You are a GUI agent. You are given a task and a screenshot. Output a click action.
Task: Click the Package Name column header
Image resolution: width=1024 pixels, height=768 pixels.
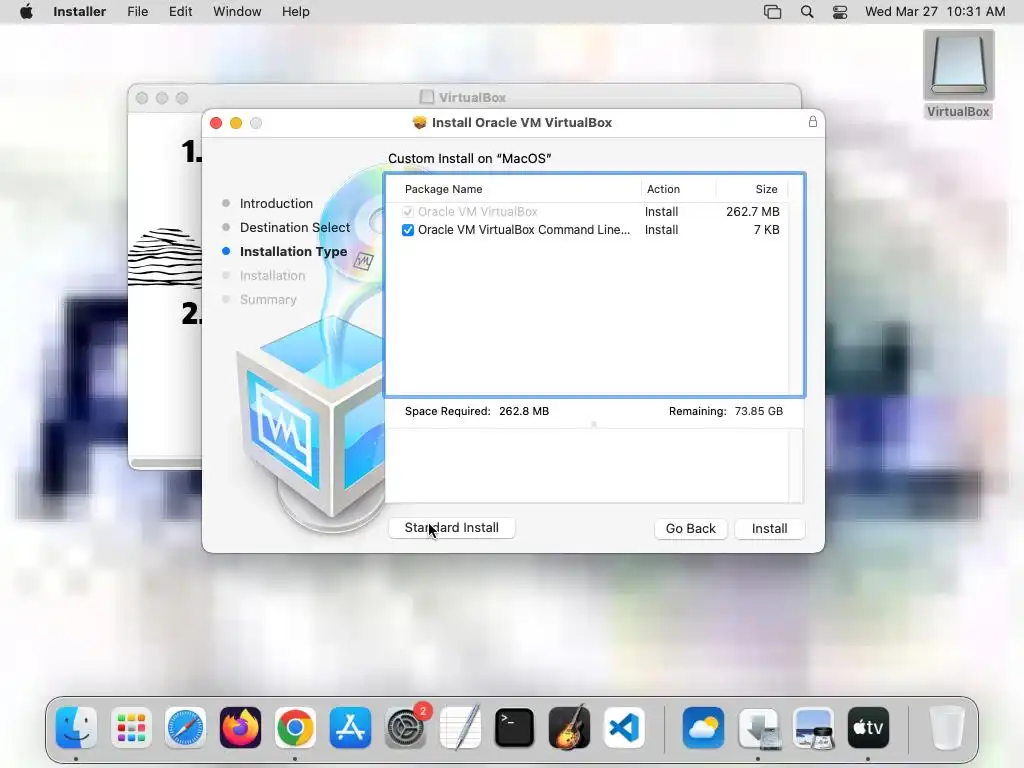pyautogui.click(x=443, y=189)
